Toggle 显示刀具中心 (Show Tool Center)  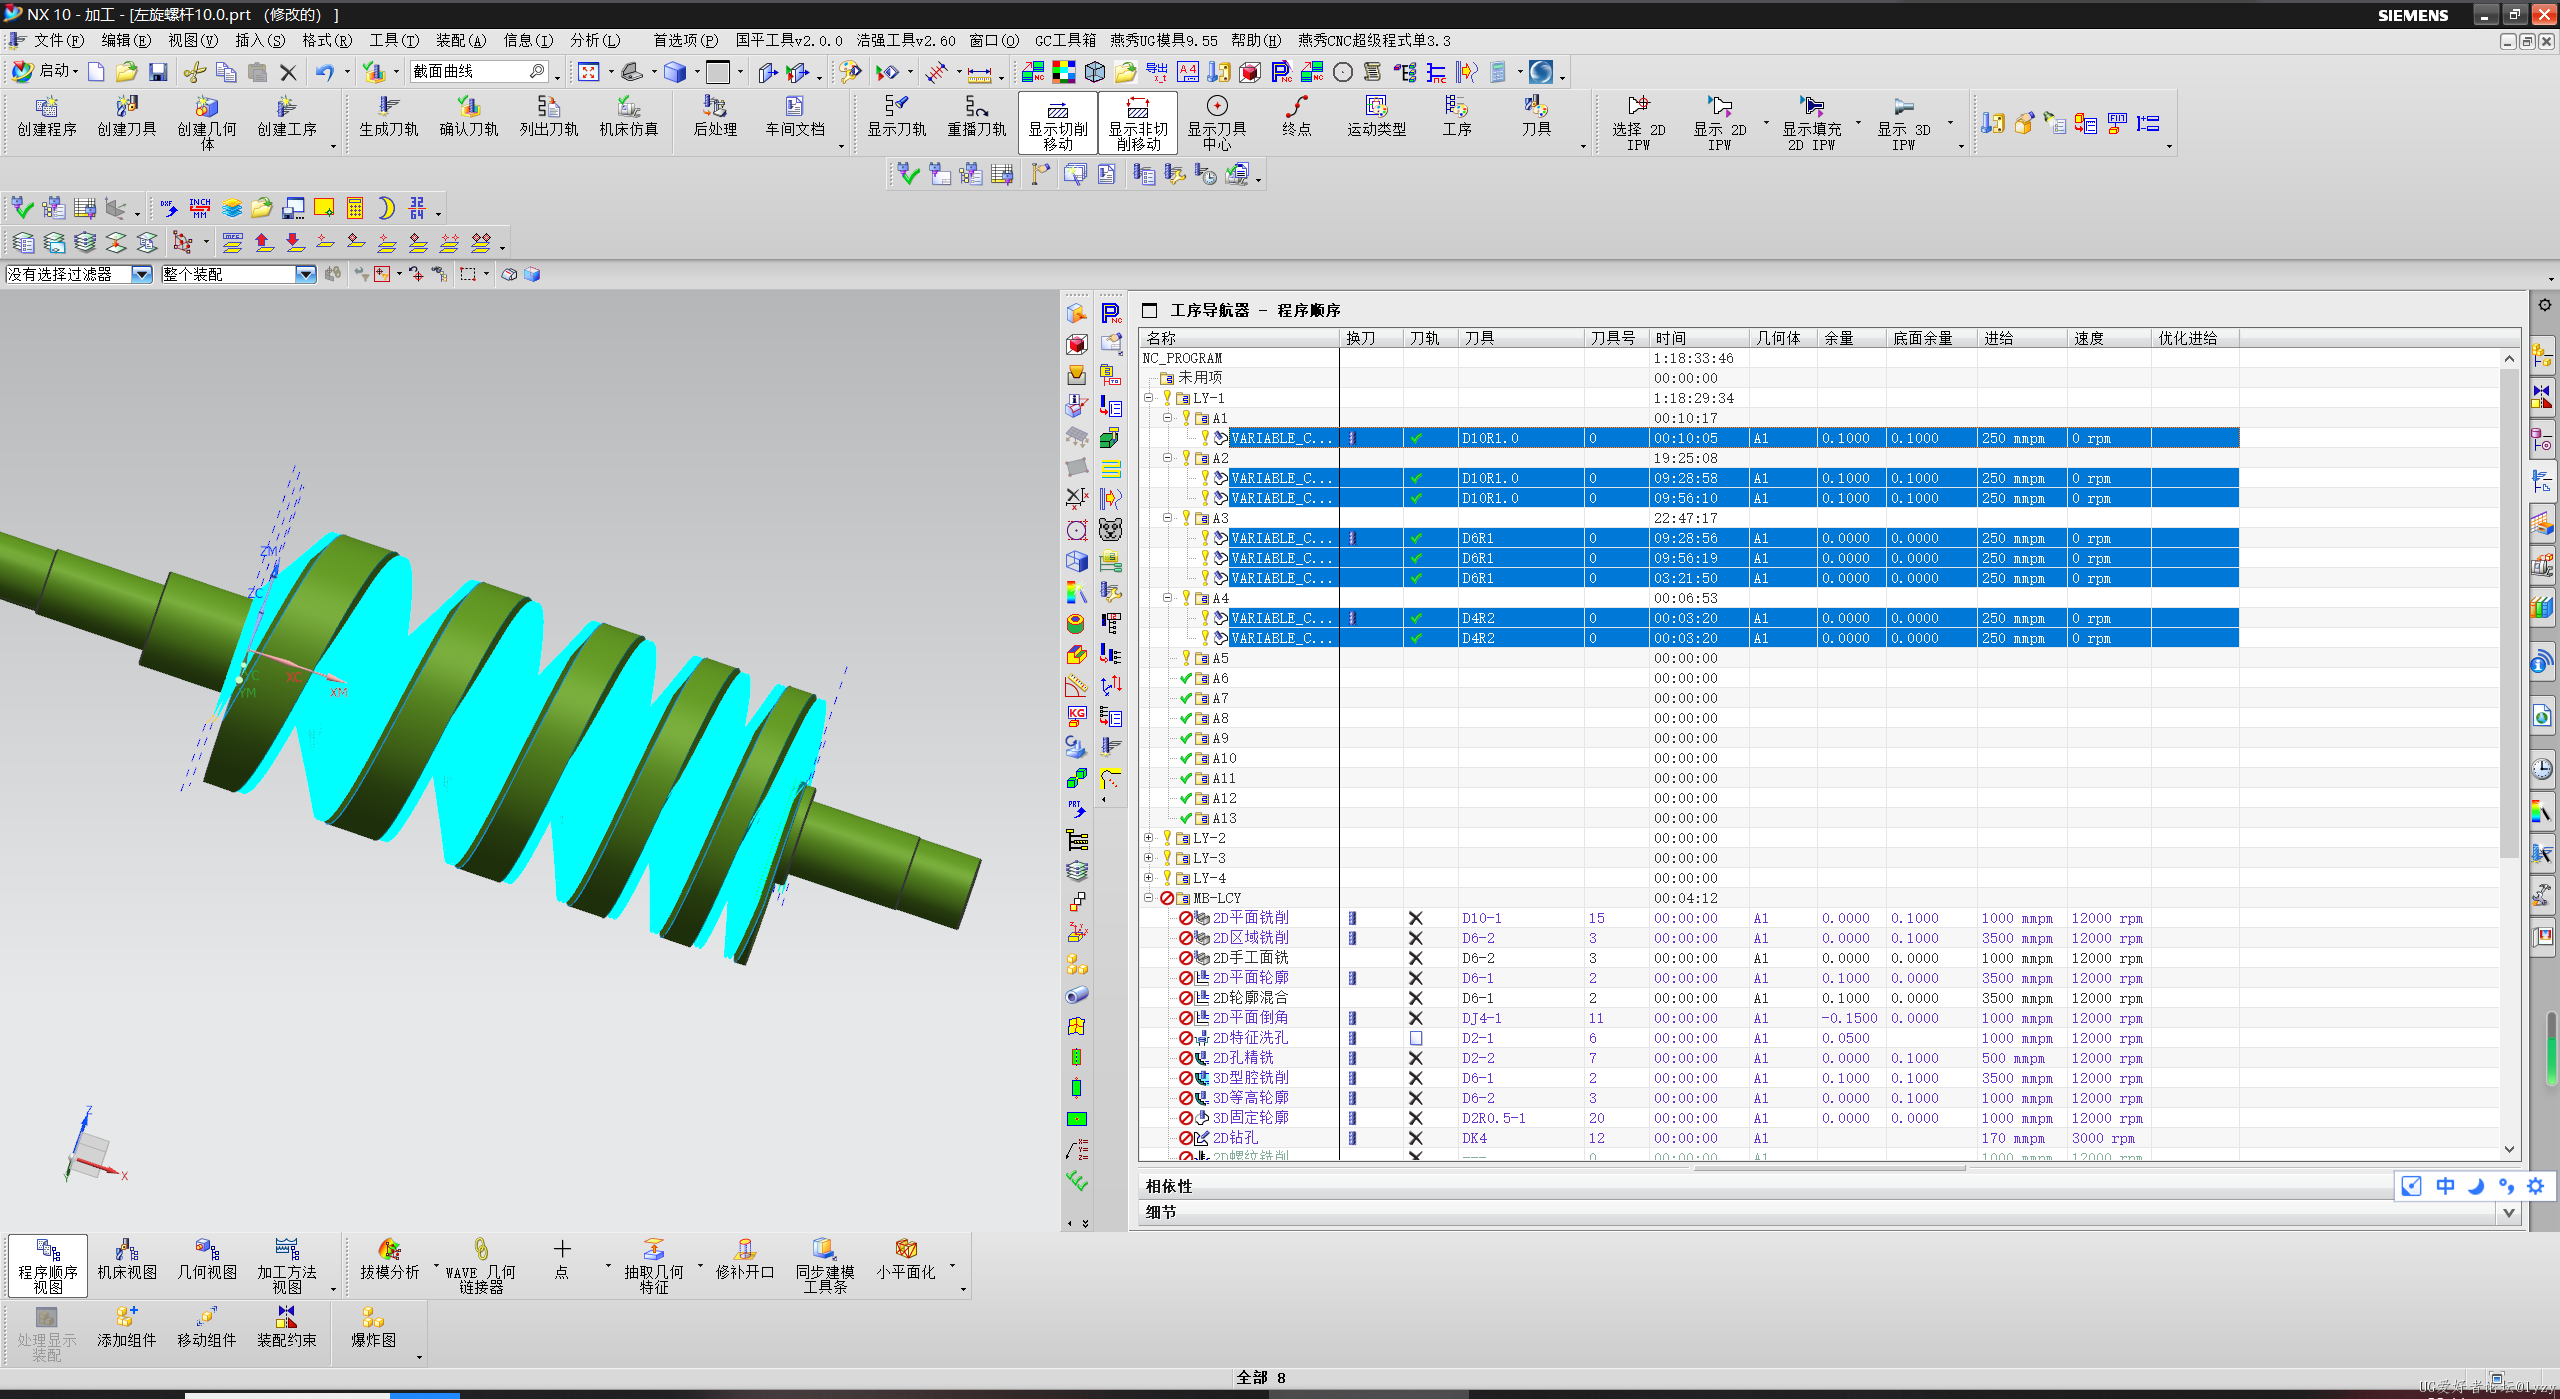coord(1217,123)
